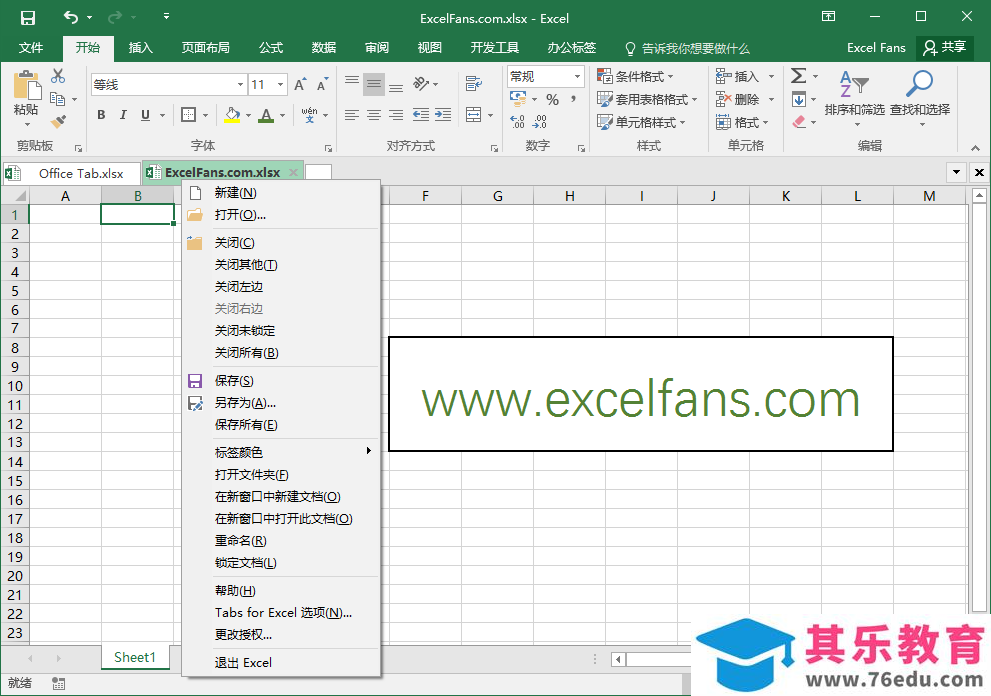Switch to Office Tab.xlsx document tab
This screenshot has width=991, height=696.
(71, 173)
